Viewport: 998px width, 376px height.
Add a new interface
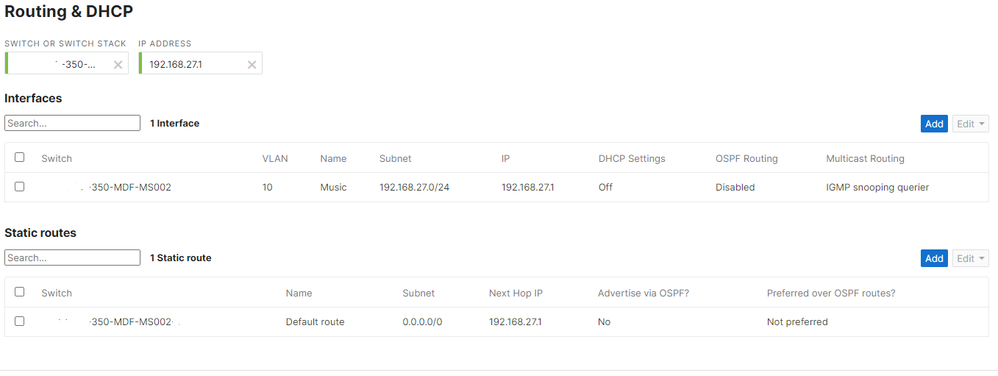click(934, 123)
